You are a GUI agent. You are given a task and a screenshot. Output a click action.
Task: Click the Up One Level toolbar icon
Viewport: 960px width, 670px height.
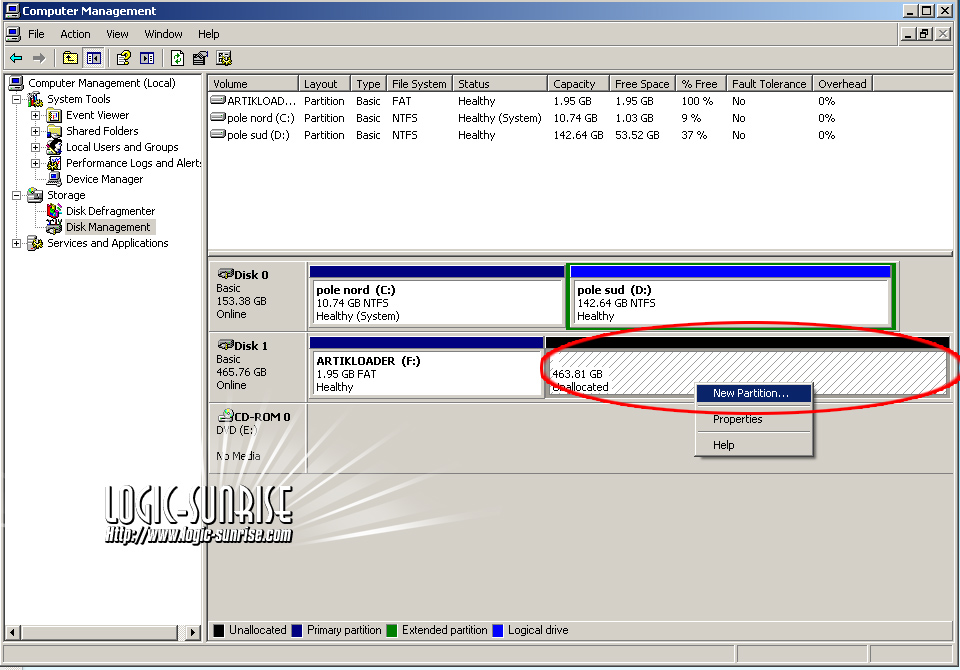tap(70, 58)
